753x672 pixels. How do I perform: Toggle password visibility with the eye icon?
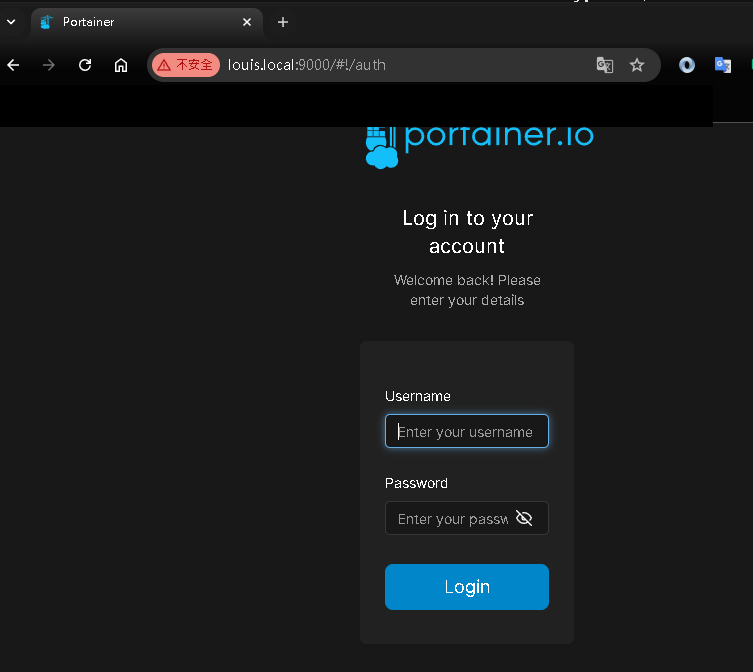point(524,518)
